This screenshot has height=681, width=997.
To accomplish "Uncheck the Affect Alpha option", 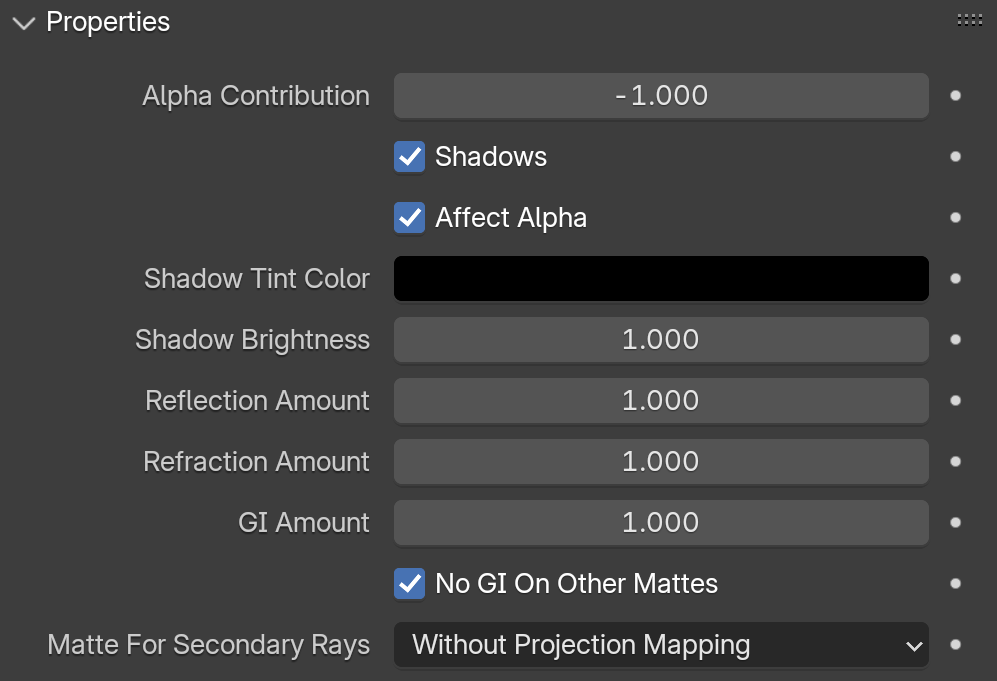I will tap(409, 217).
